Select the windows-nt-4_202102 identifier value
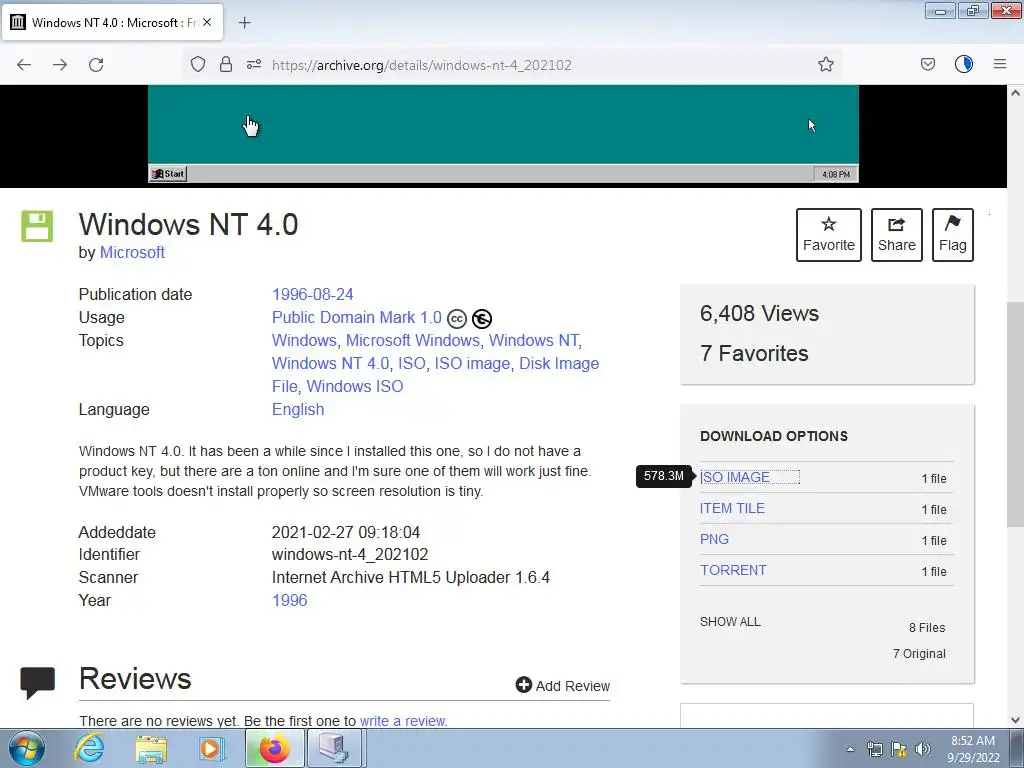The width and height of the screenshot is (1024, 768). pyautogui.click(x=350, y=554)
